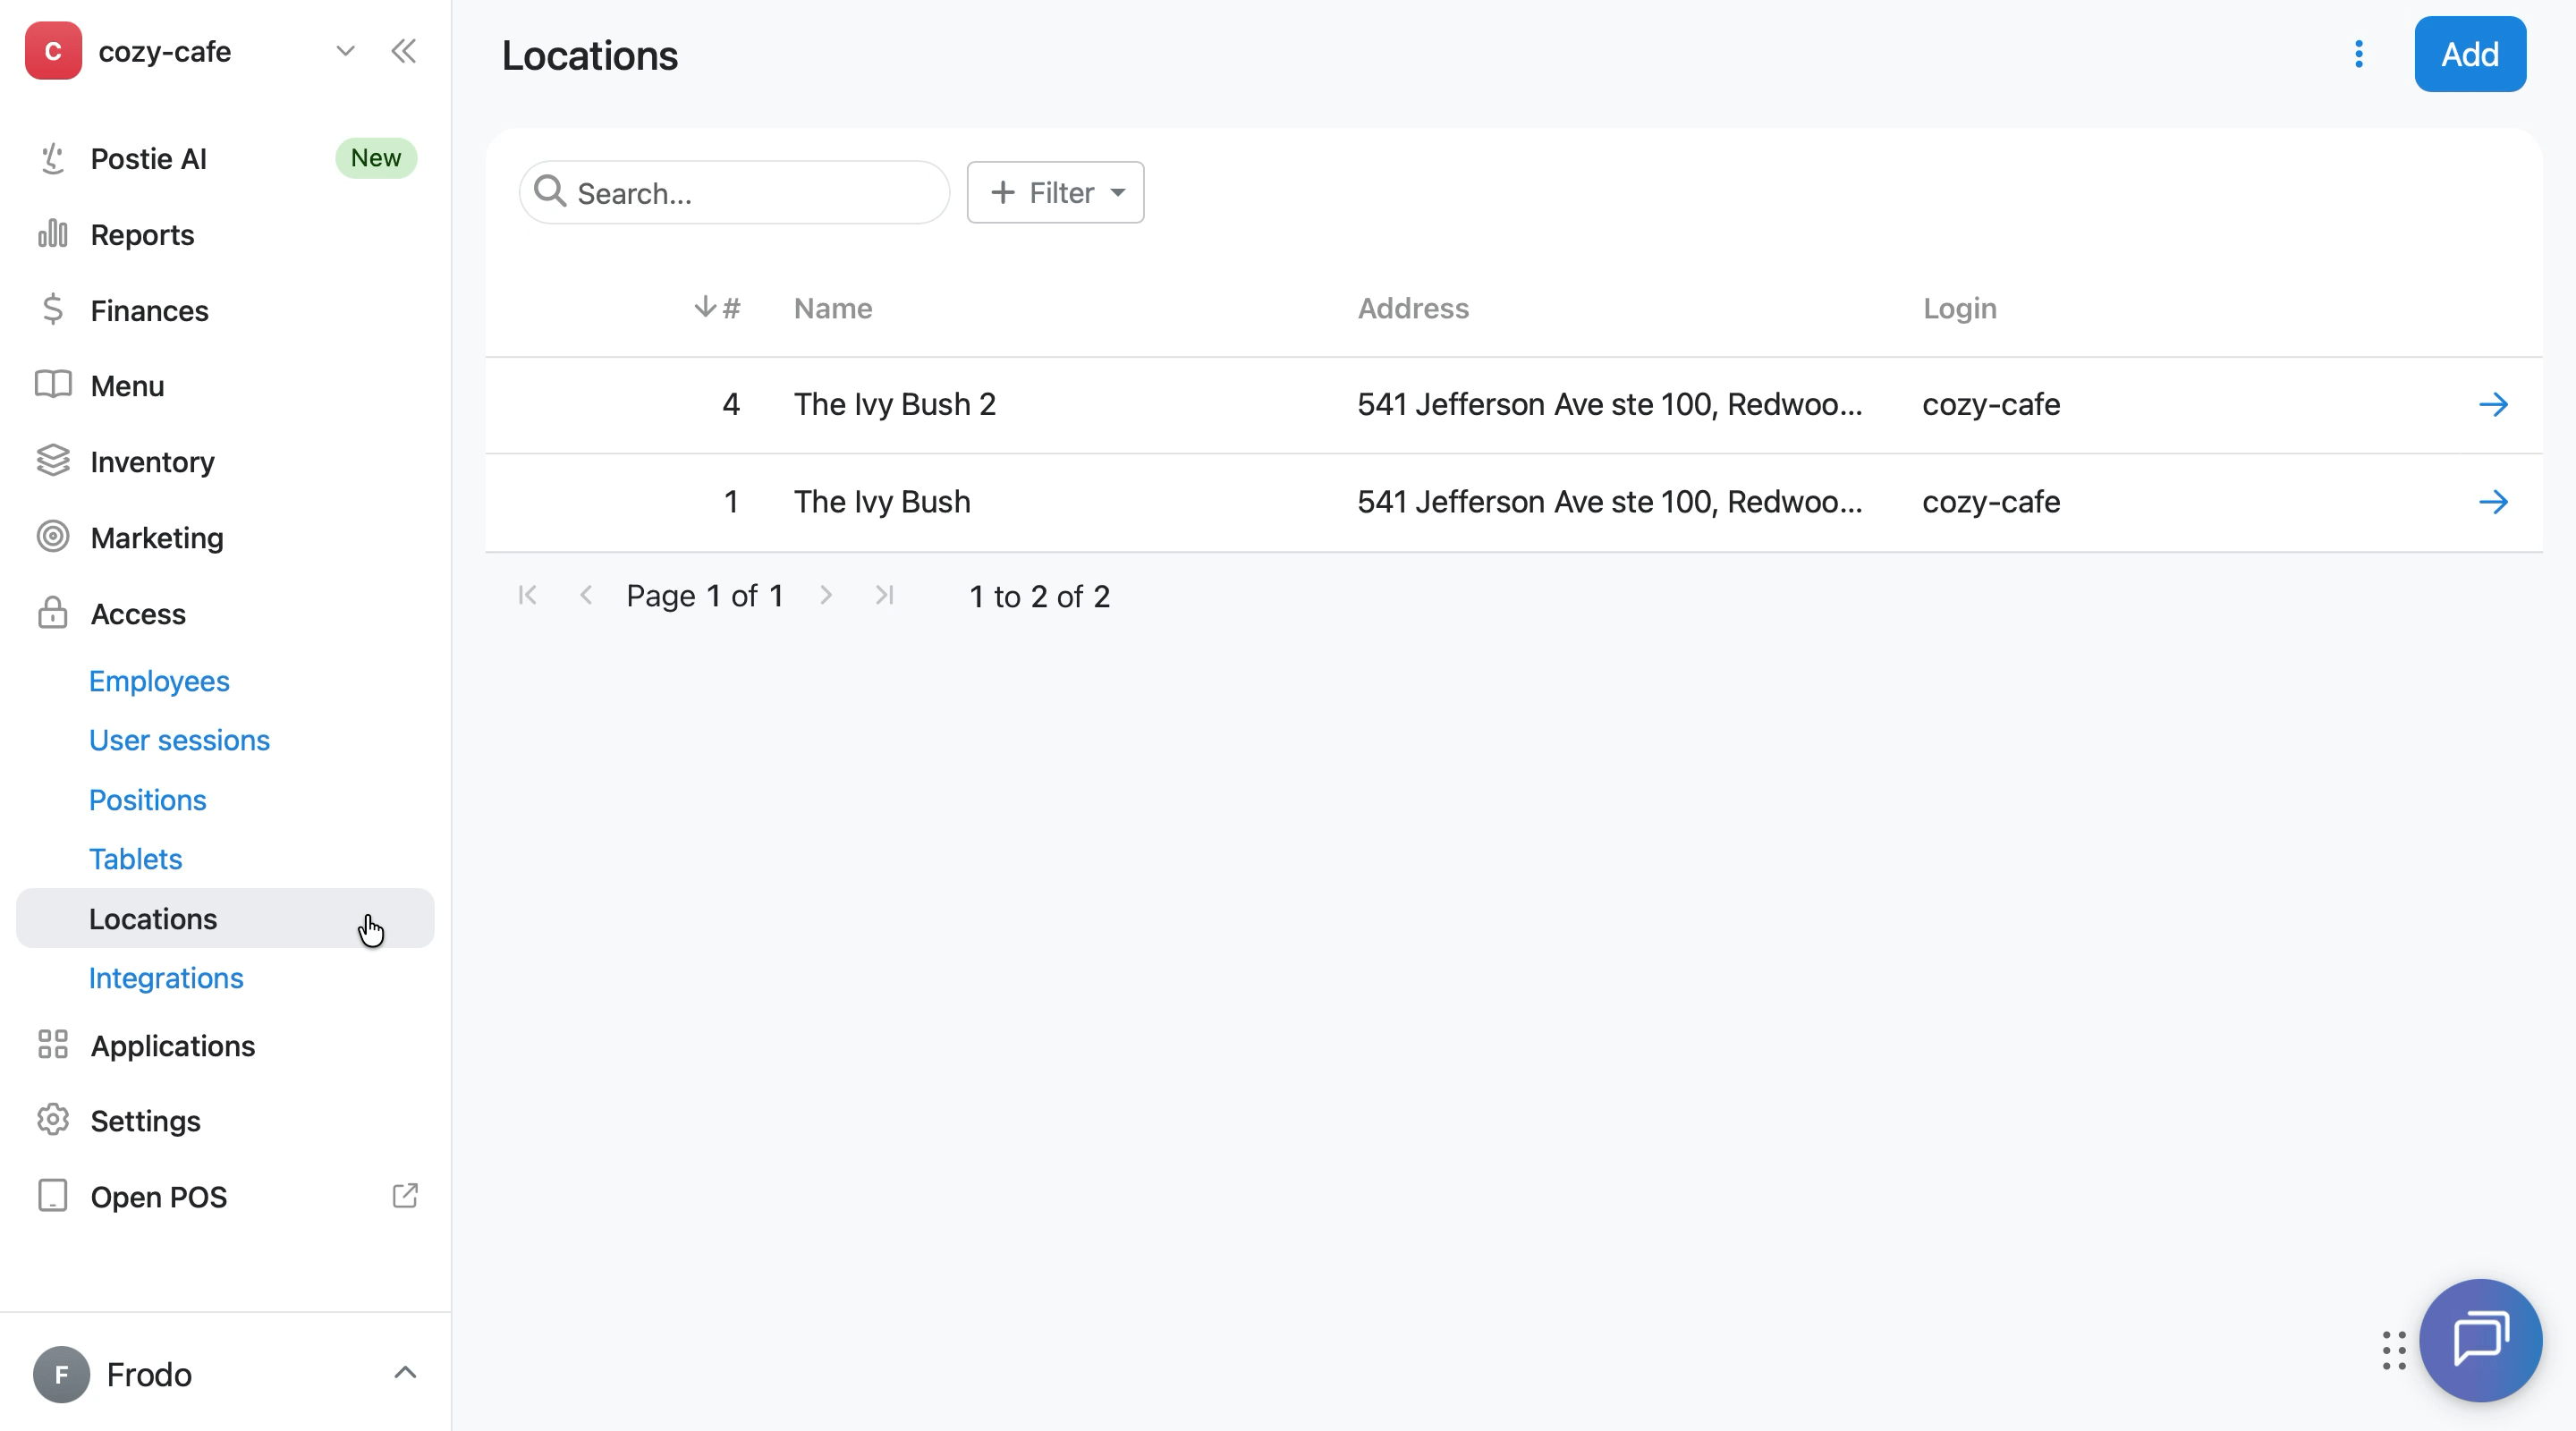This screenshot has width=2576, height=1431.
Task: Open the Finances section
Action: tap(150, 311)
